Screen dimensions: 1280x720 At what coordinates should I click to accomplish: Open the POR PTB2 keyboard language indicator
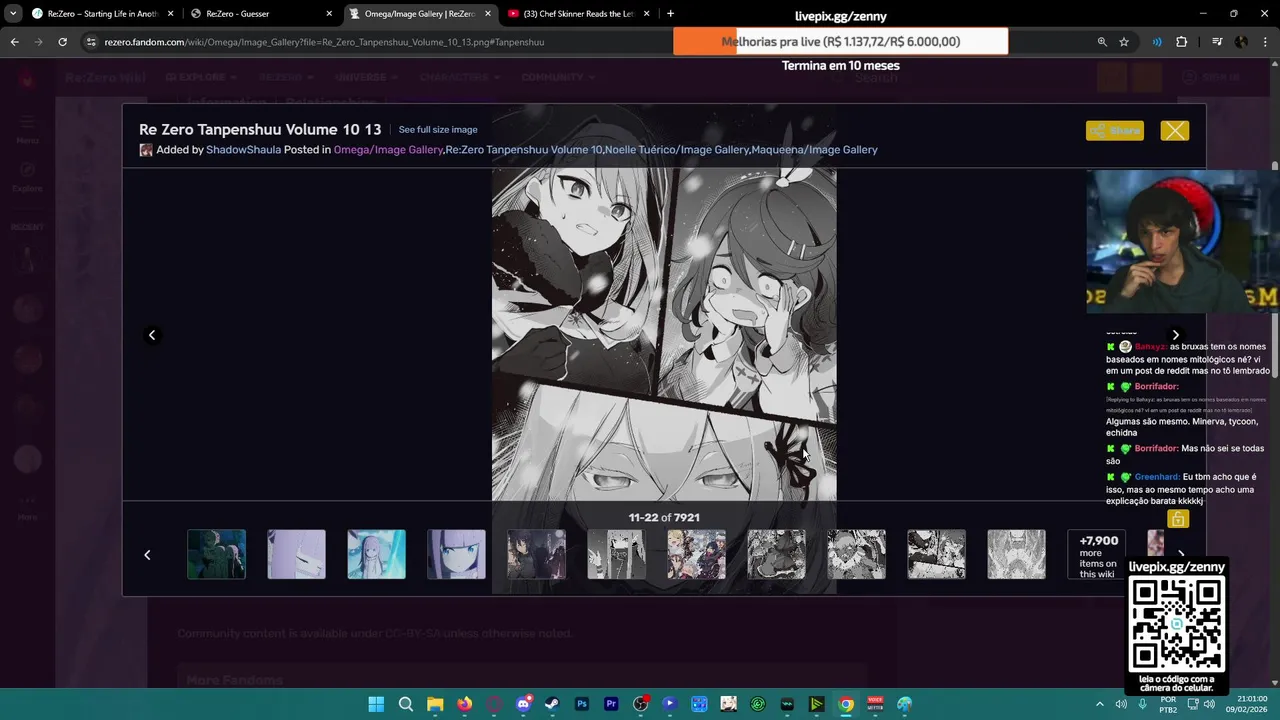[x=1168, y=704]
